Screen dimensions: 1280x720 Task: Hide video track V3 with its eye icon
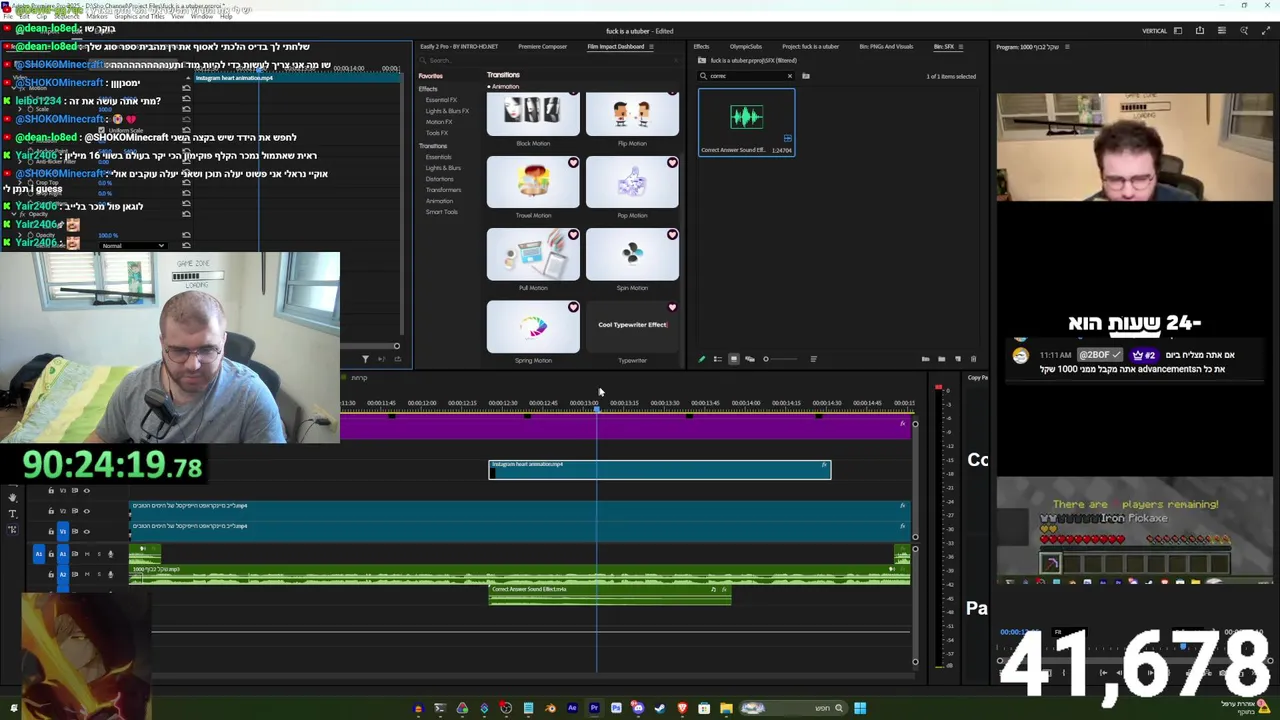point(86,491)
